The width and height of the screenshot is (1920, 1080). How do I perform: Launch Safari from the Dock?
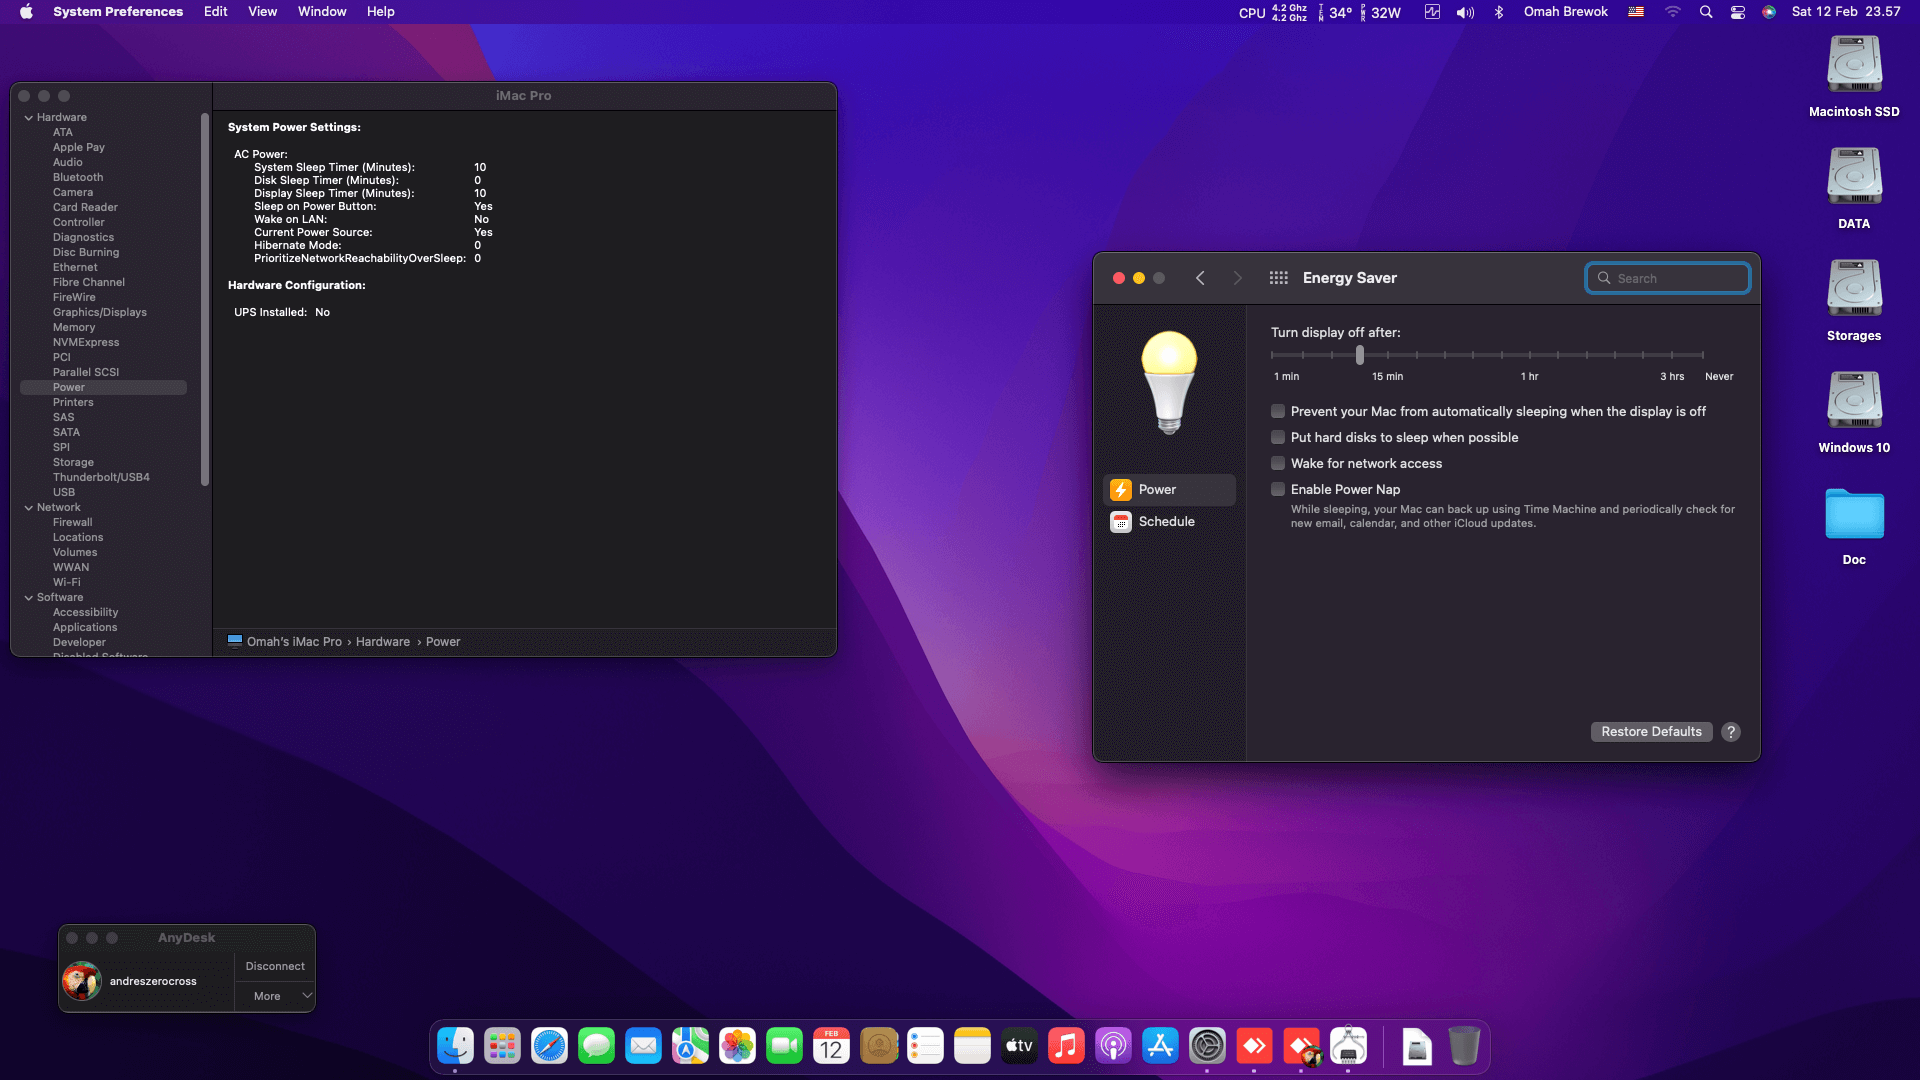550,1046
